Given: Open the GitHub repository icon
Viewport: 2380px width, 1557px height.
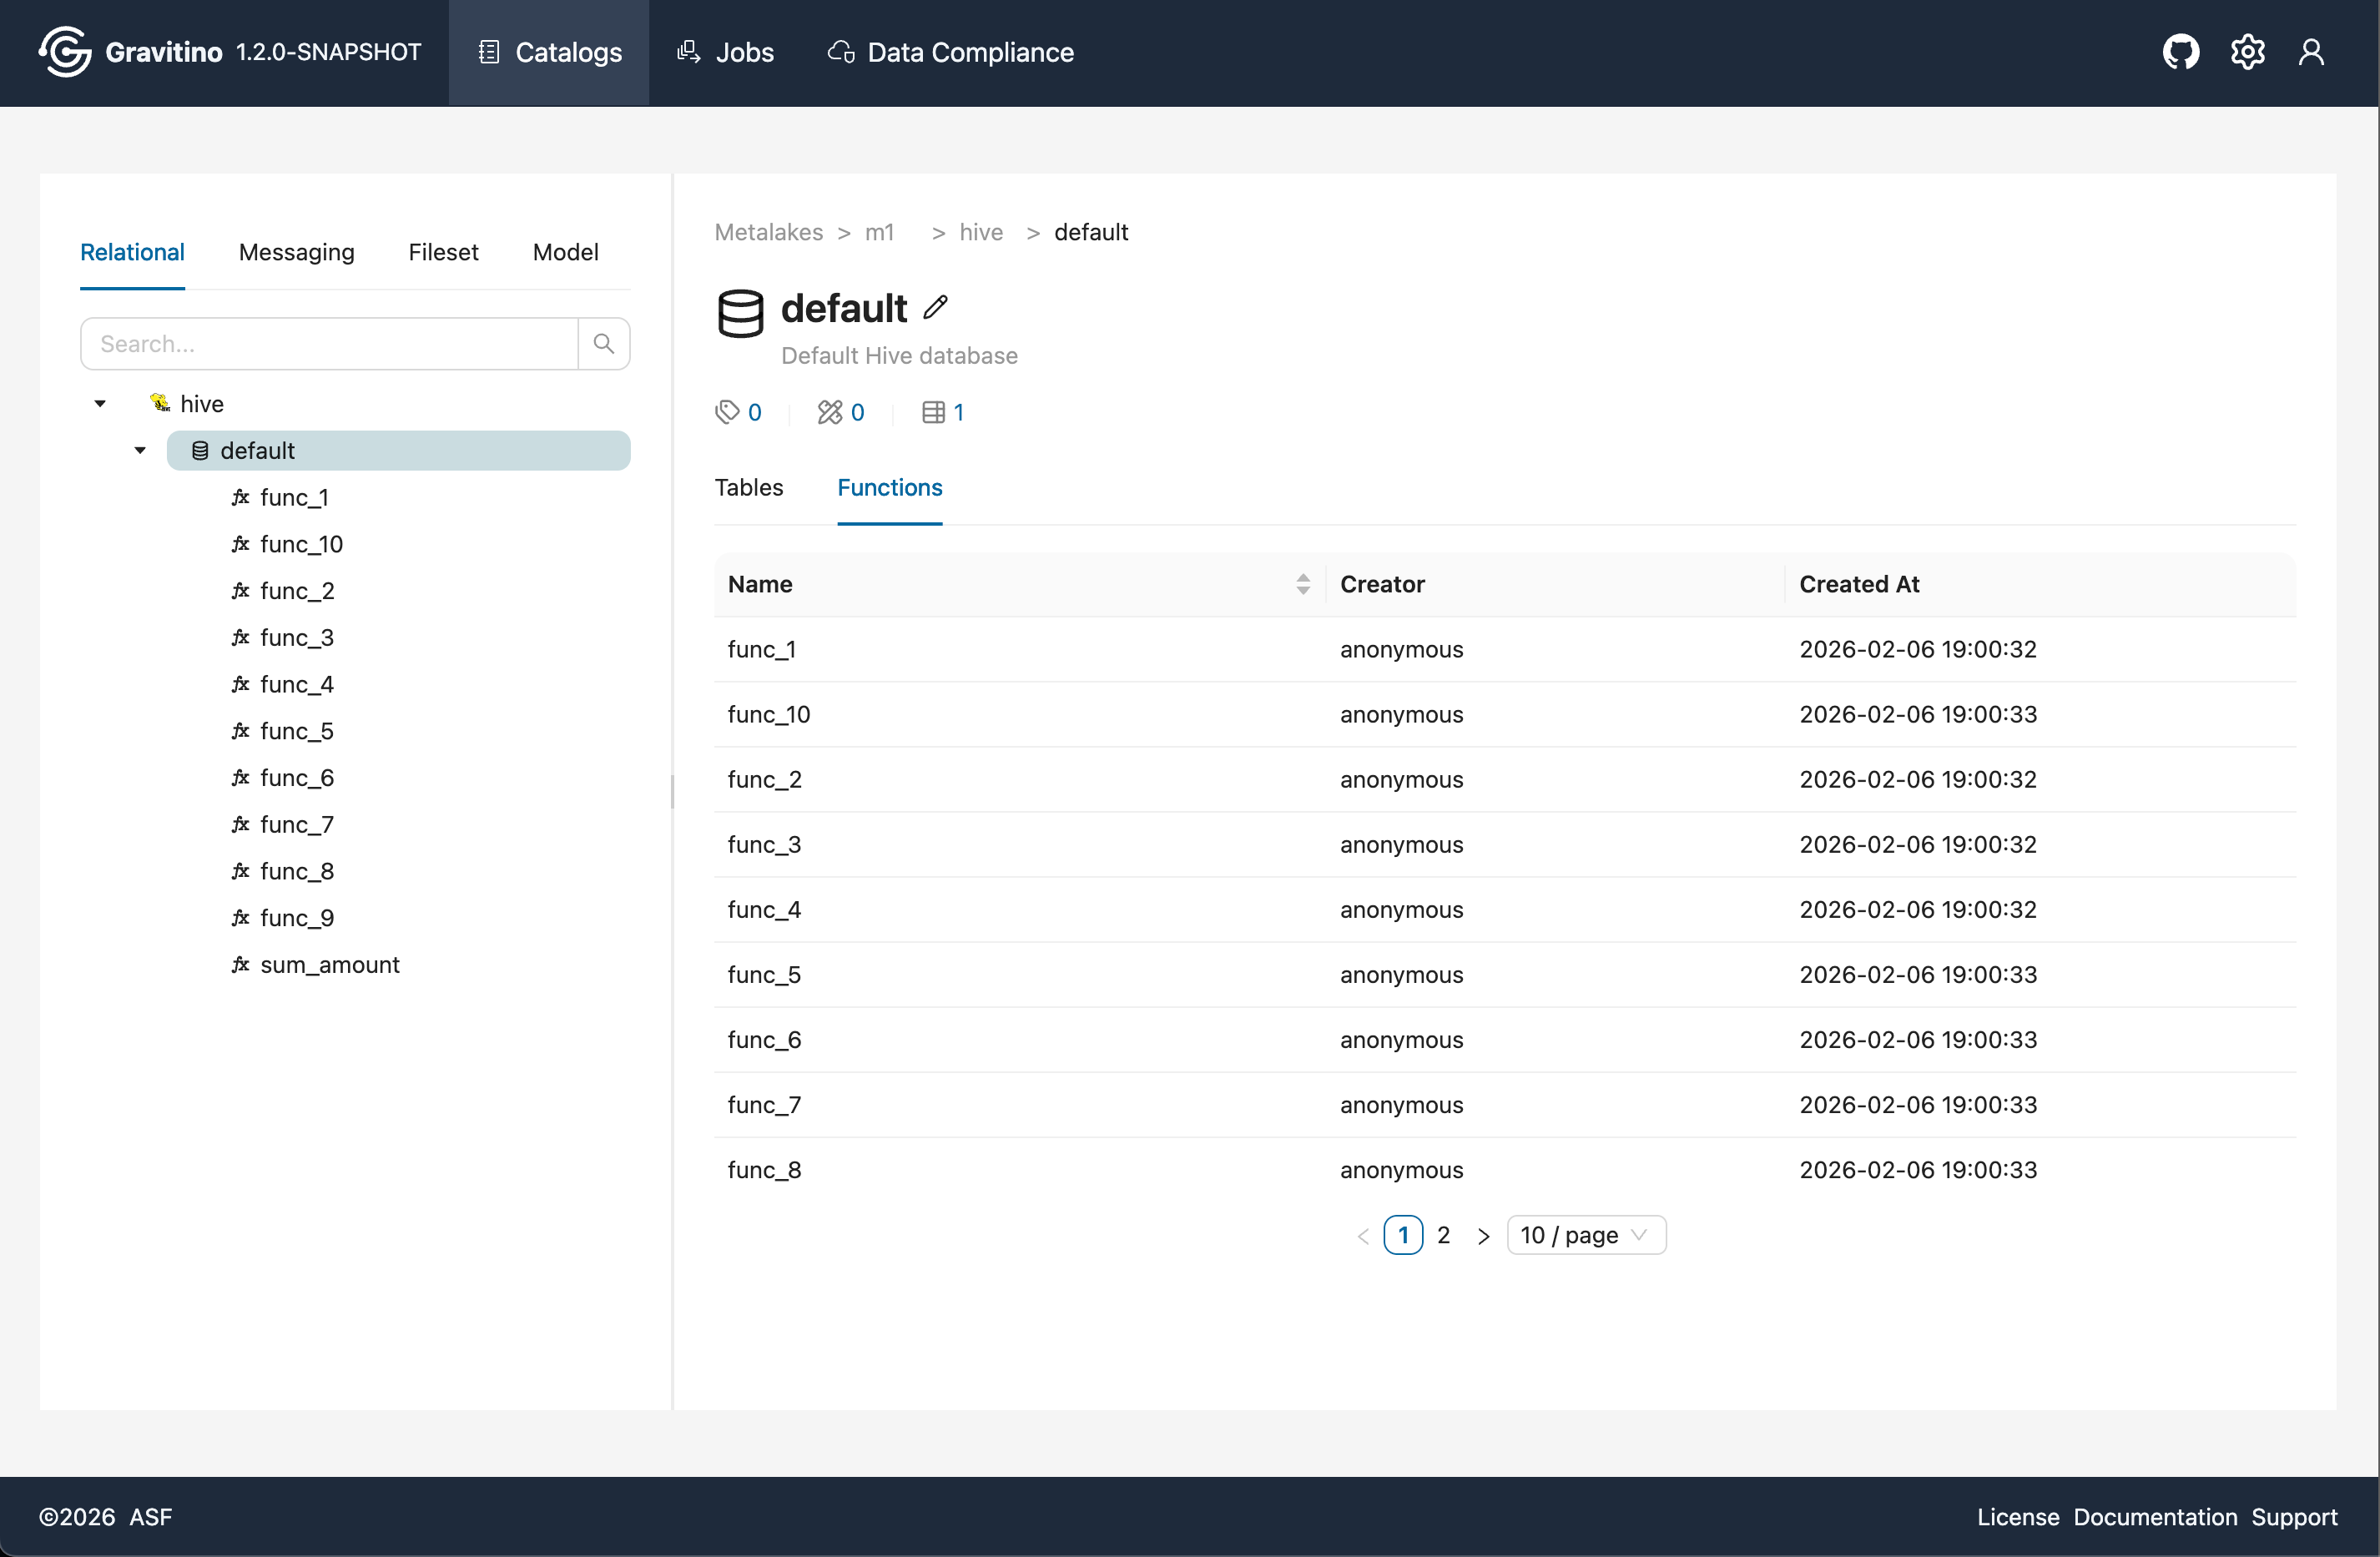Looking at the screenshot, I should pos(2181,52).
